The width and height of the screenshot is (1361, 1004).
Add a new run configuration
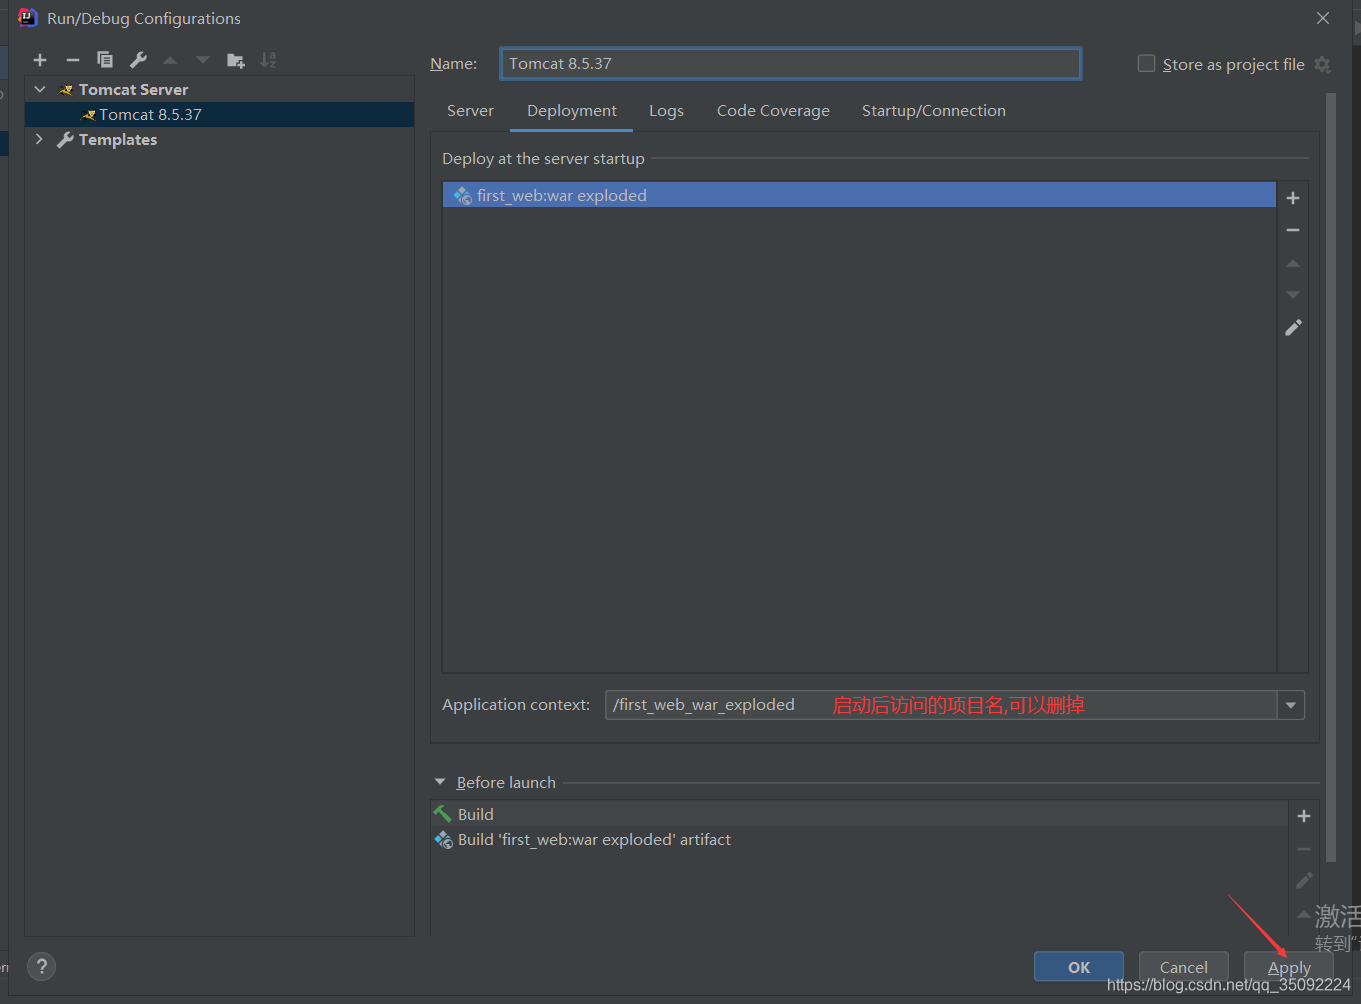tap(40, 60)
